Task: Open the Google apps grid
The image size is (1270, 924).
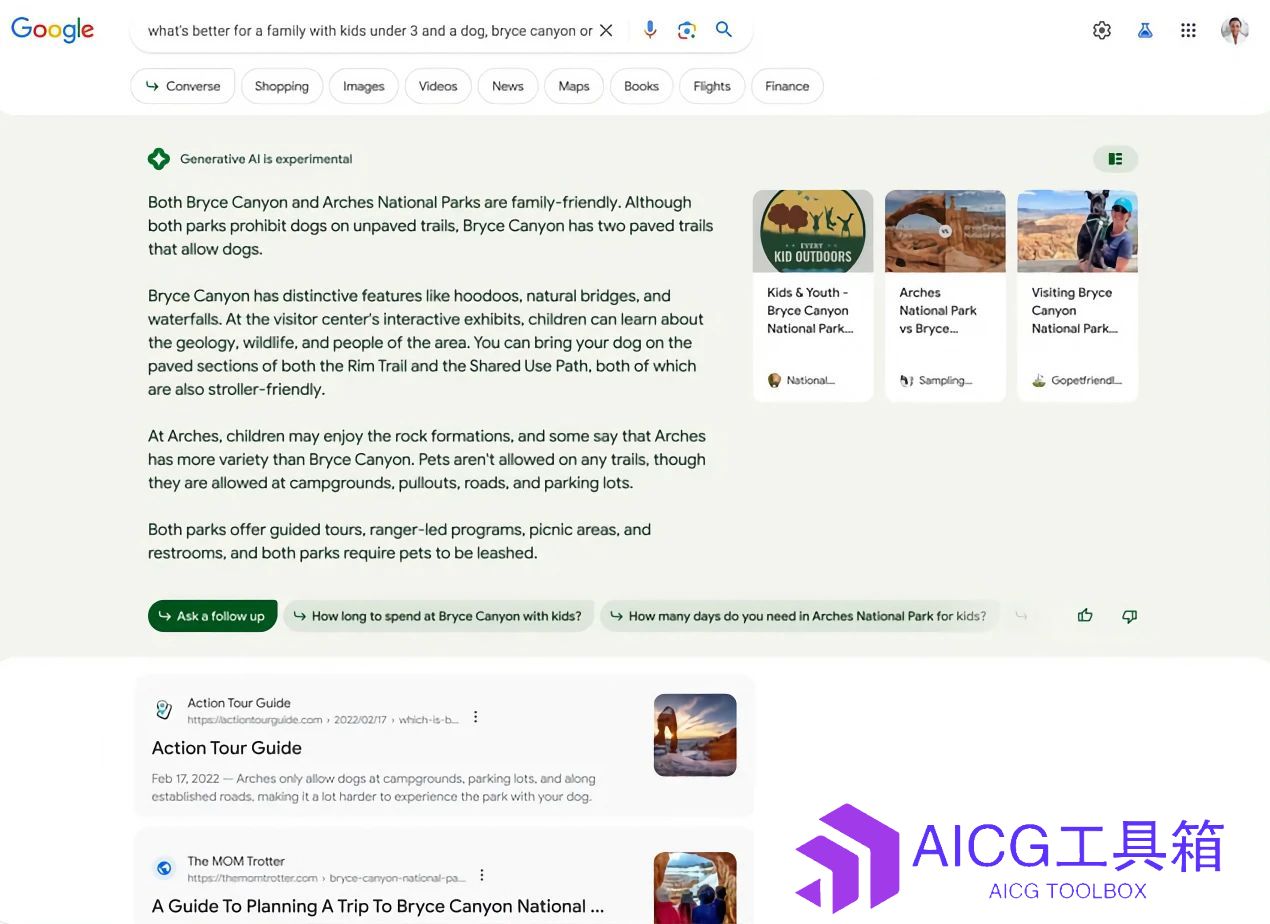Action: tap(1188, 31)
